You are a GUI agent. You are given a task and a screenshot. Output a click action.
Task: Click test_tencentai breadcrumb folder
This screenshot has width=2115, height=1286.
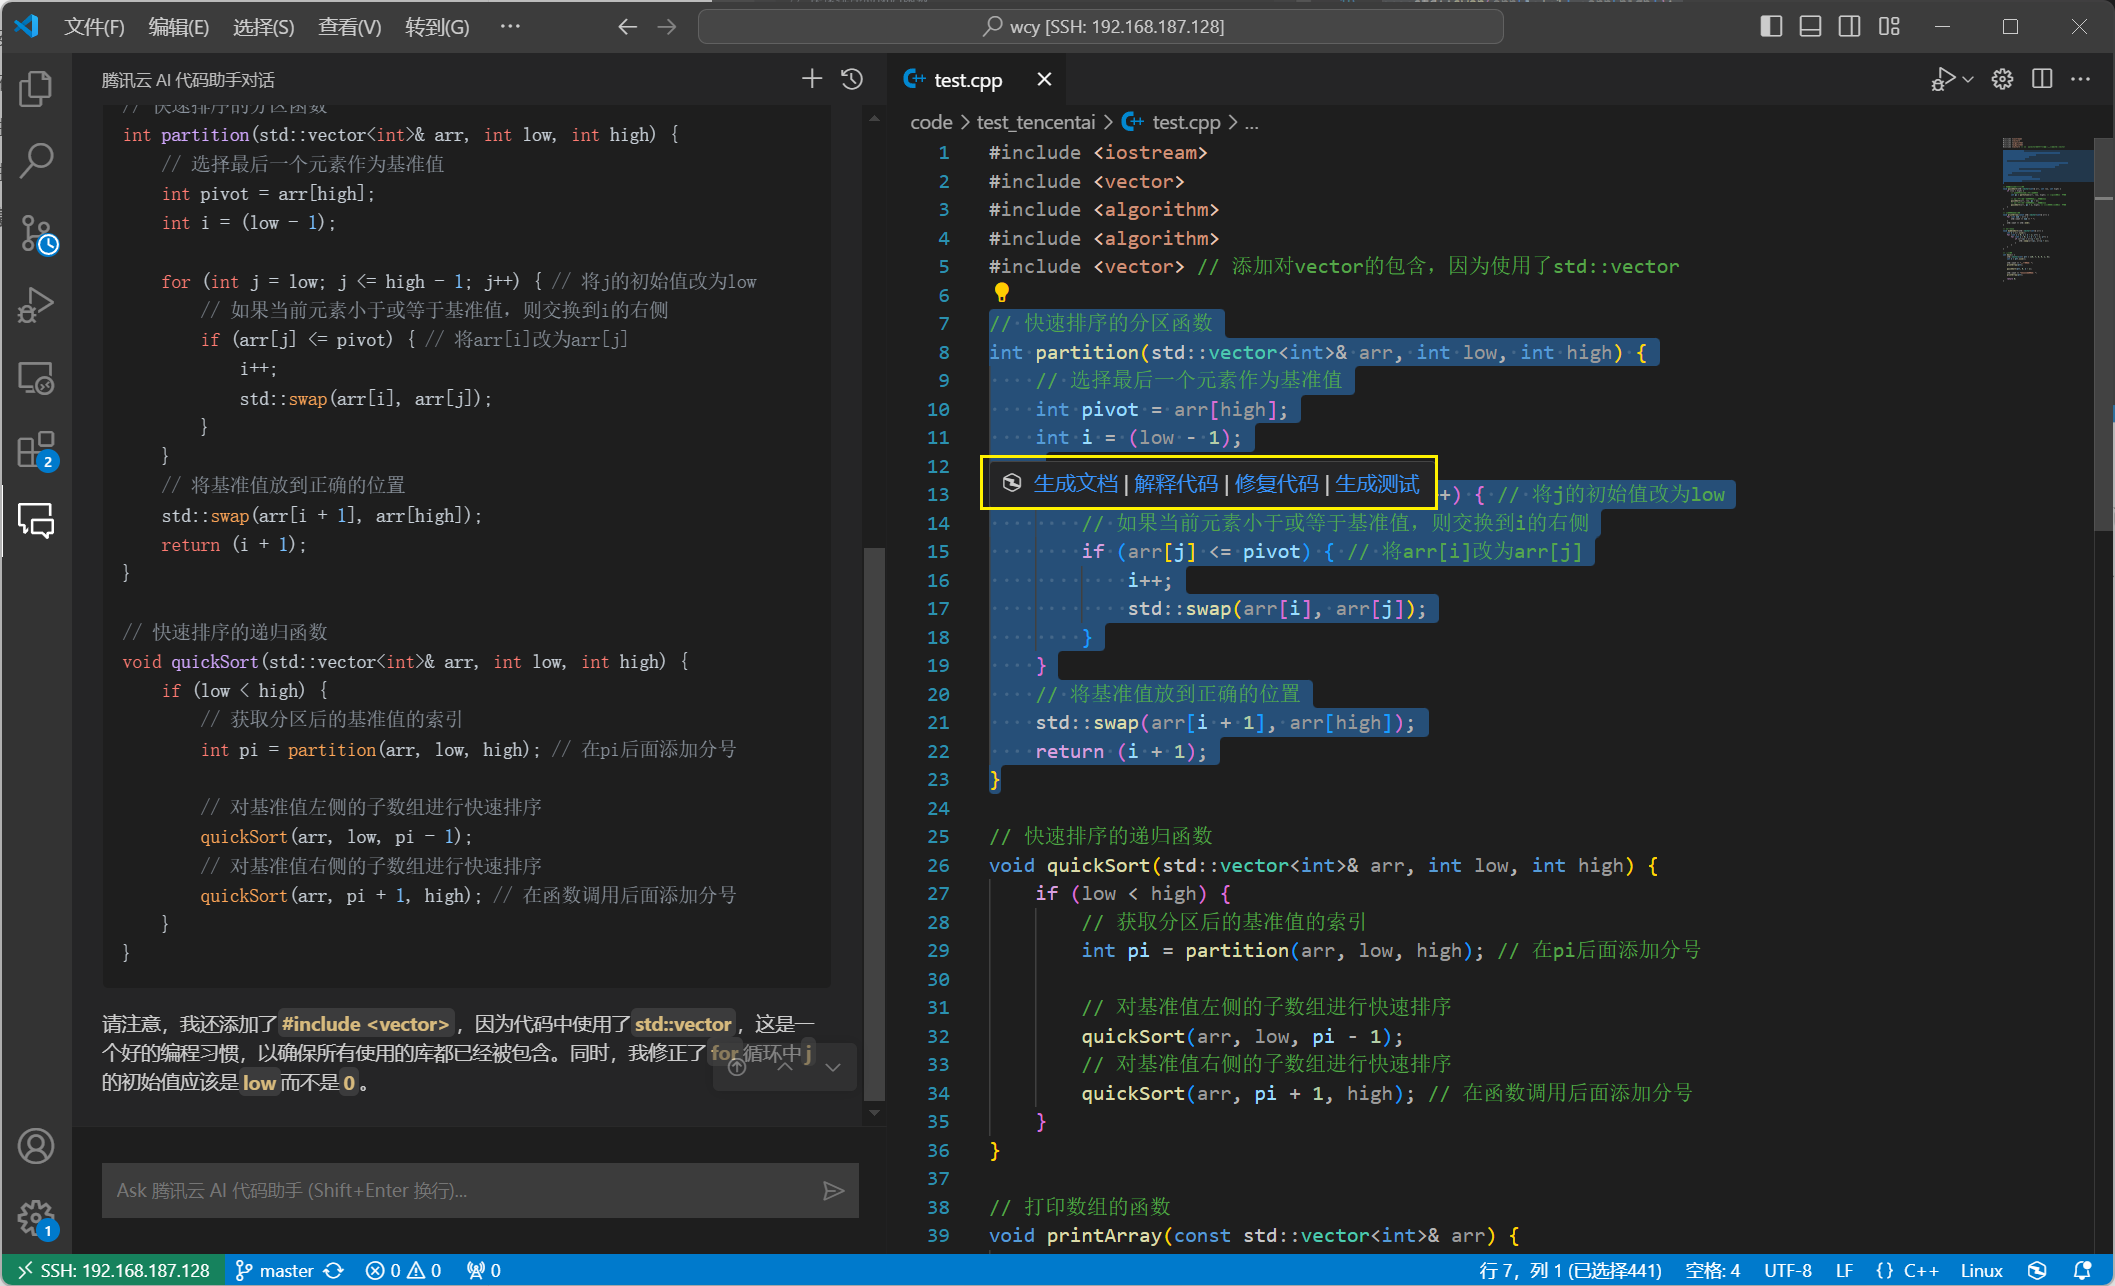tap(1036, 122)
